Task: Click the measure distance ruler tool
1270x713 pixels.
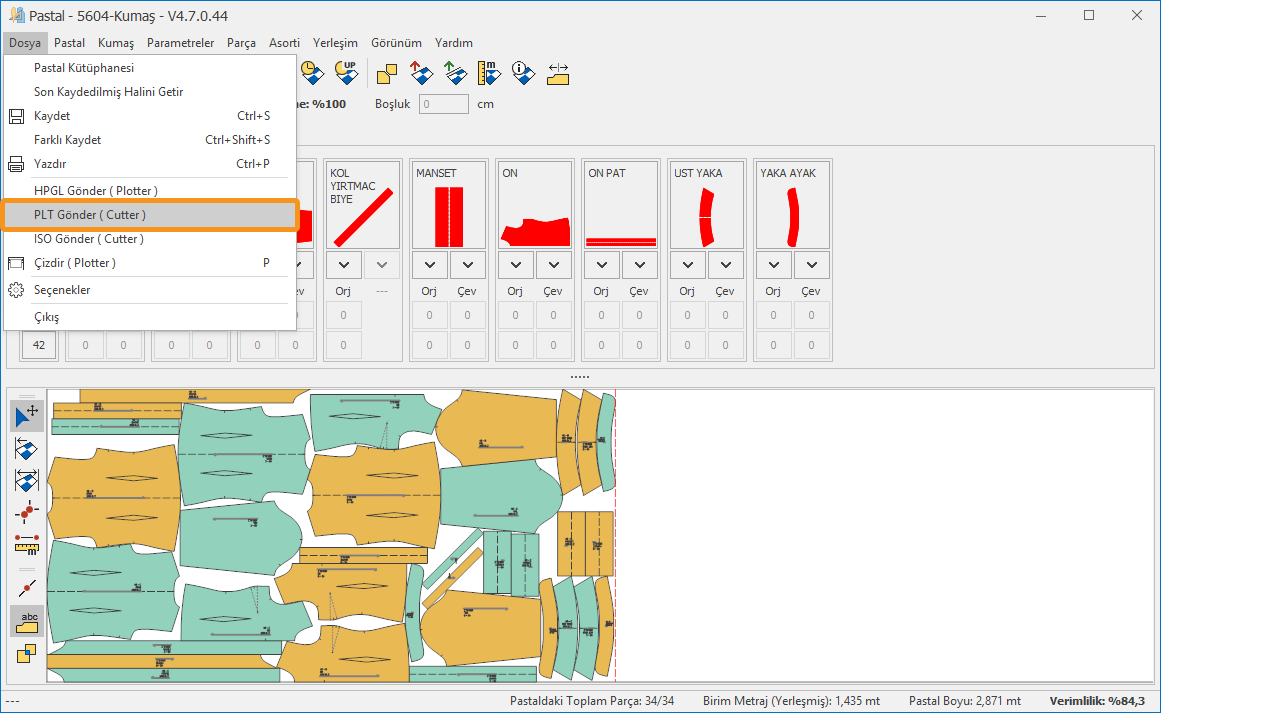Action: 27,544
